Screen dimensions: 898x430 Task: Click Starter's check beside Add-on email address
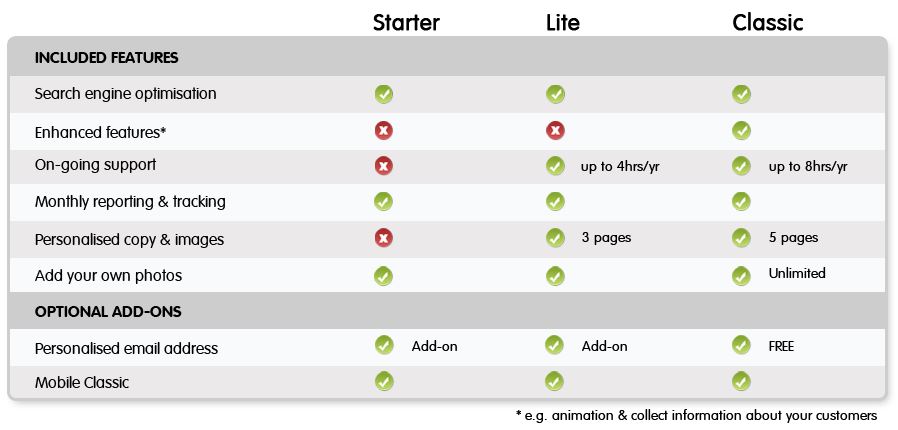pos(384,345)
